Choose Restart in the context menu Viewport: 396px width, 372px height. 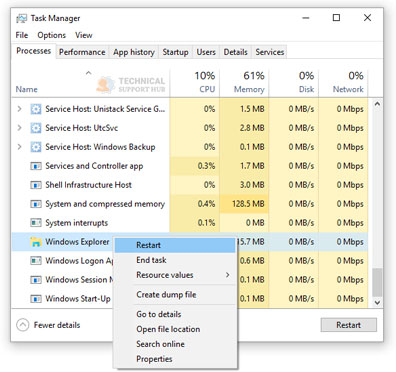point(175,245)
